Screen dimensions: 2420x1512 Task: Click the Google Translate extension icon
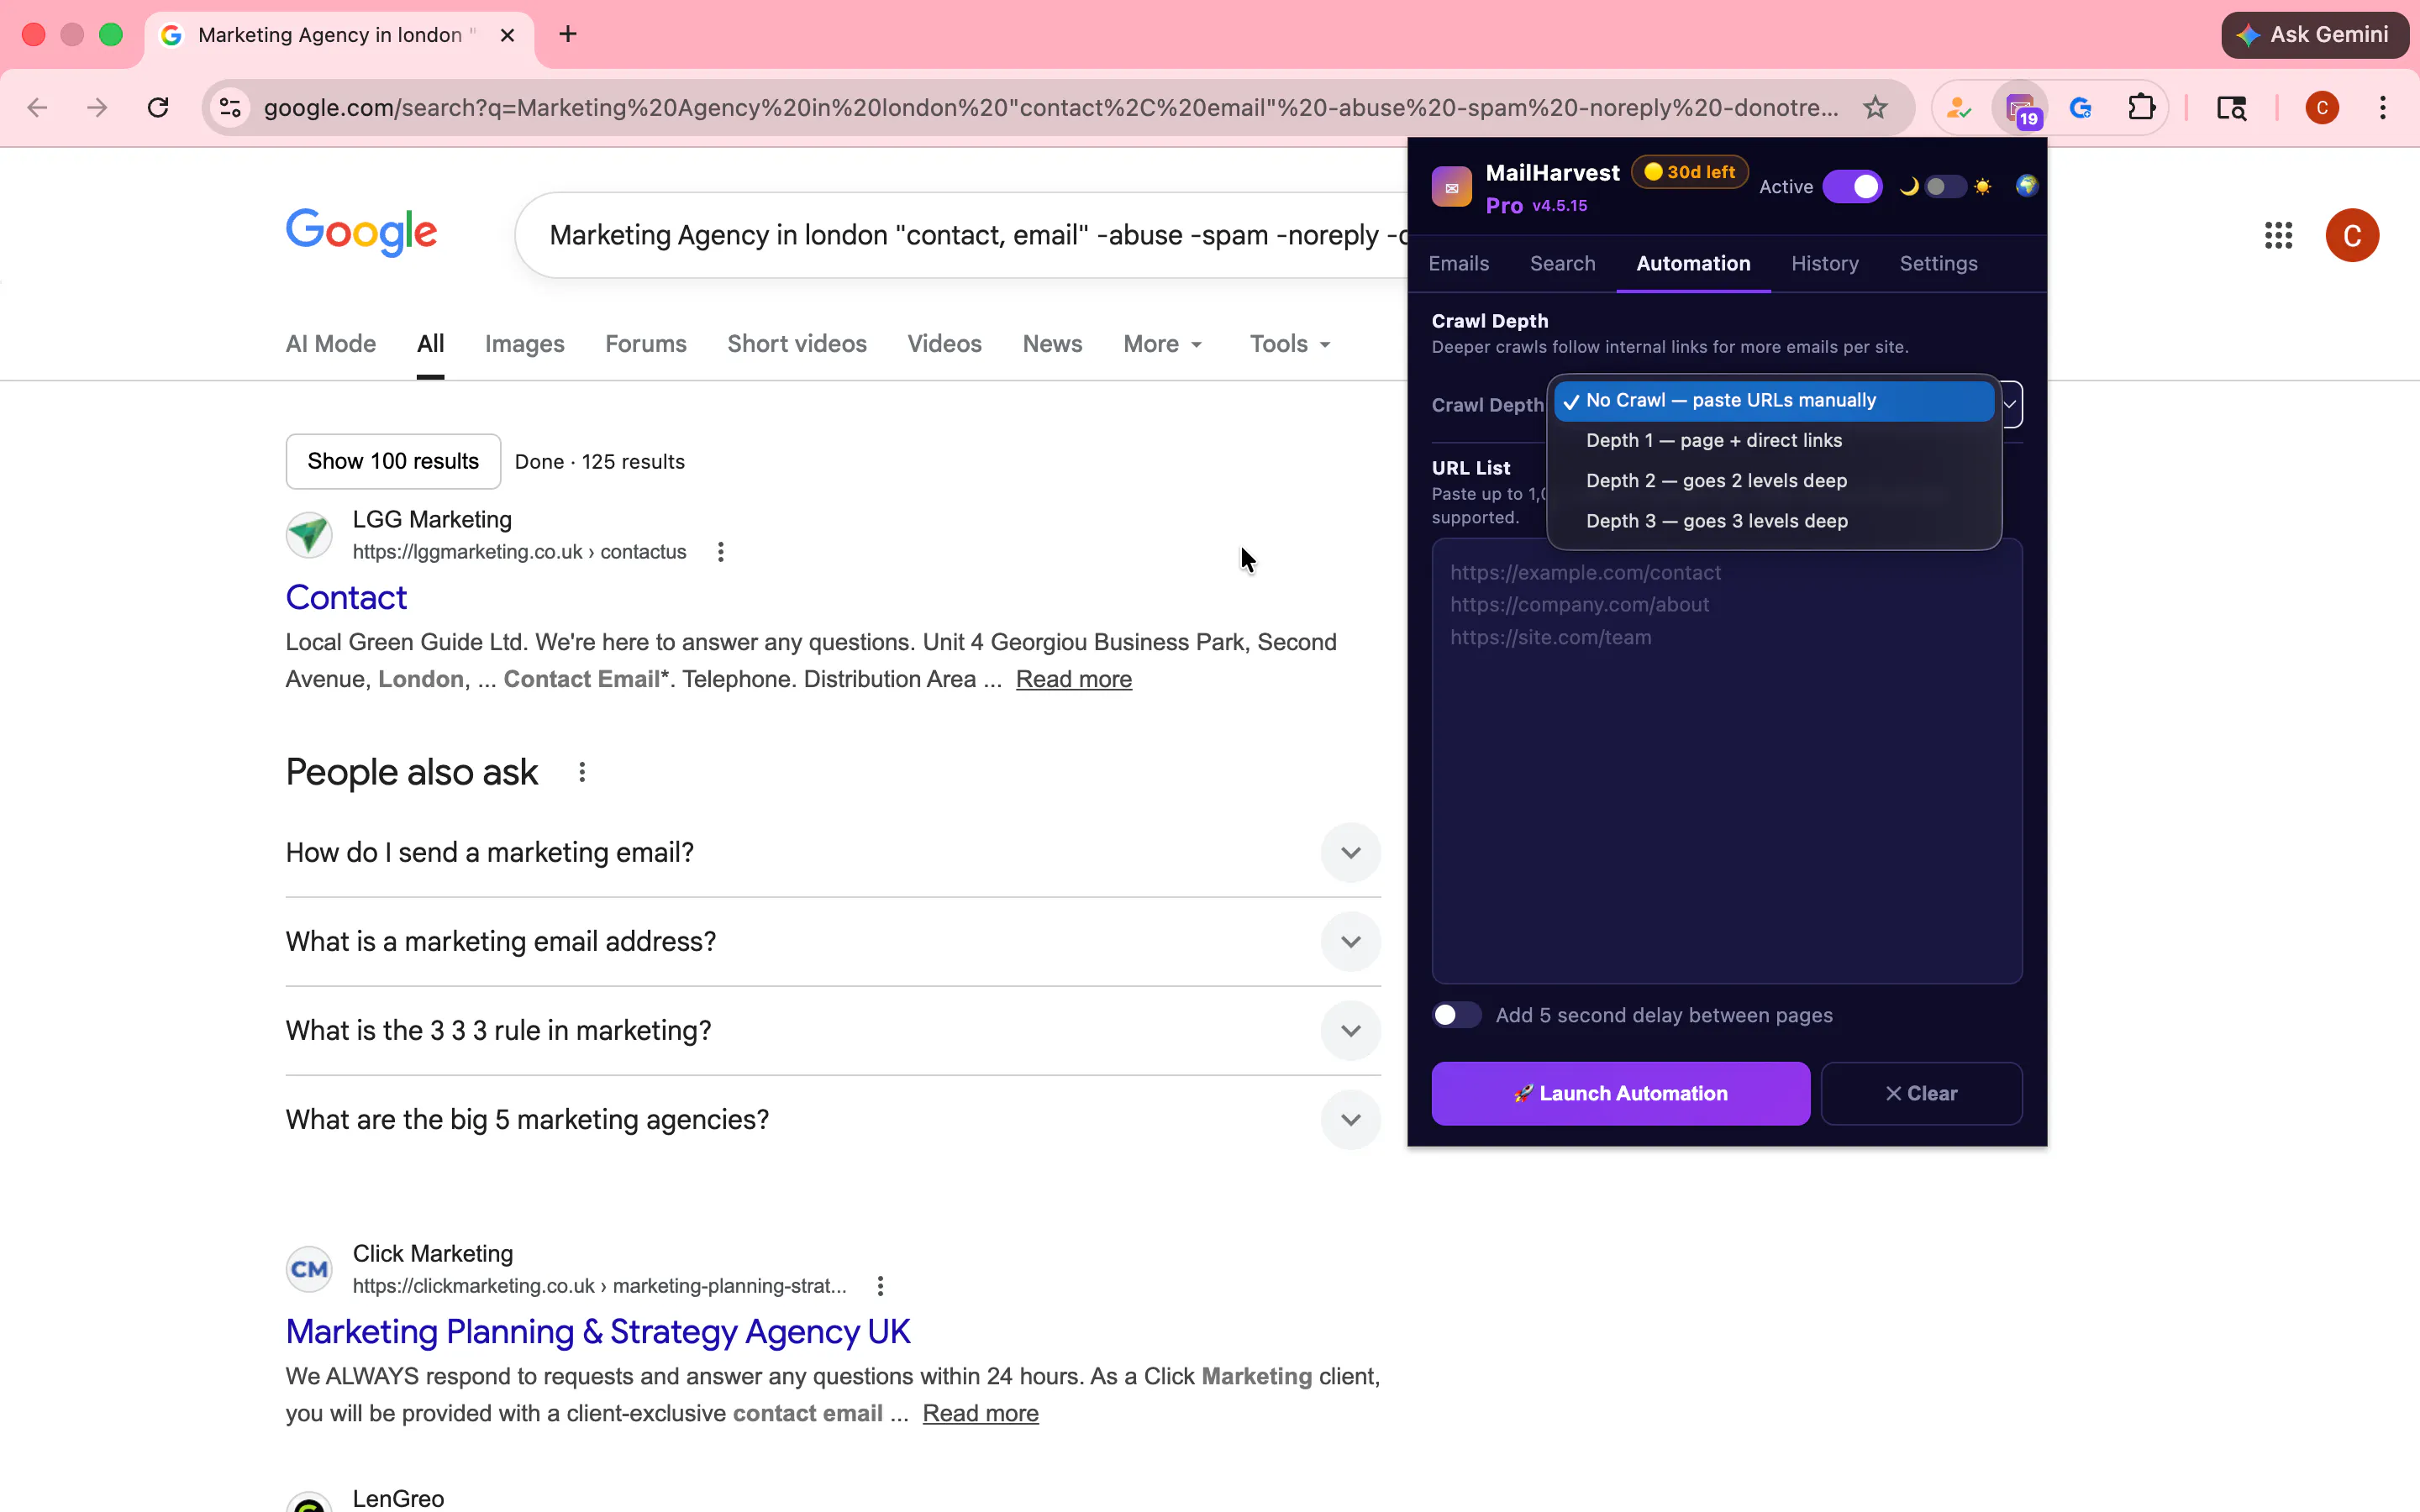(2081, 108)
